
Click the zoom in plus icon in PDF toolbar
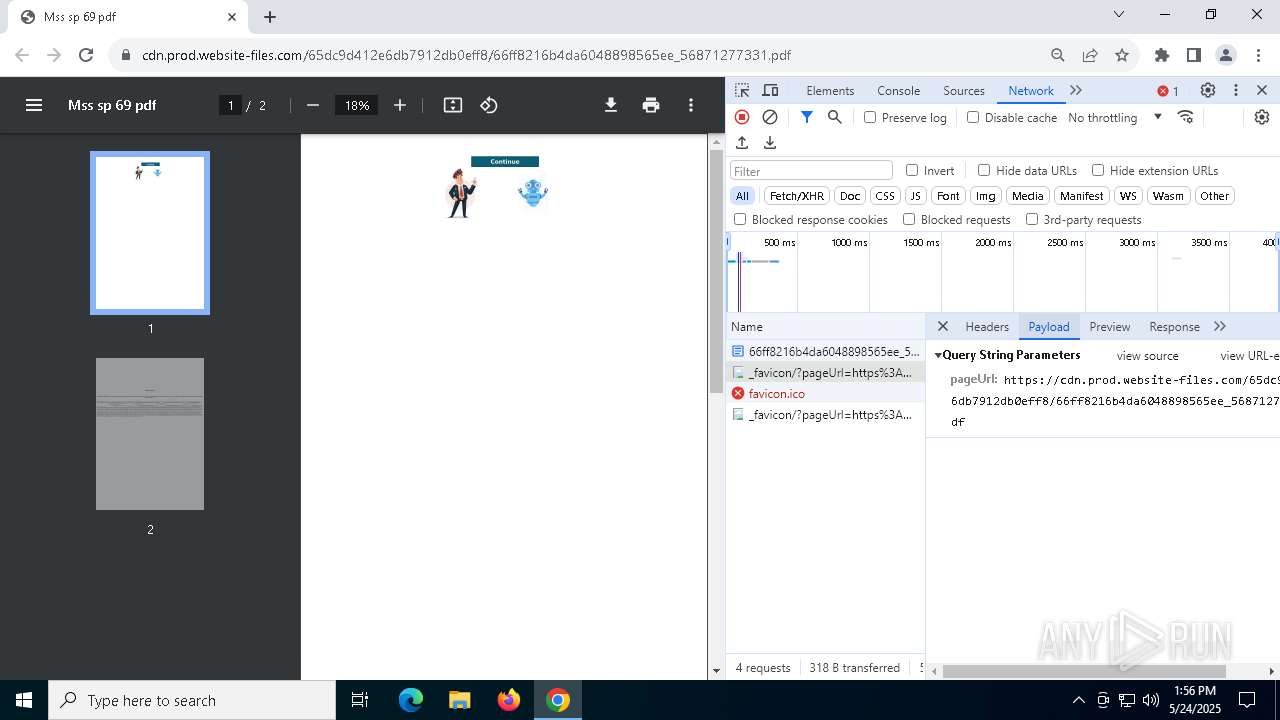(x=400, y=105)
